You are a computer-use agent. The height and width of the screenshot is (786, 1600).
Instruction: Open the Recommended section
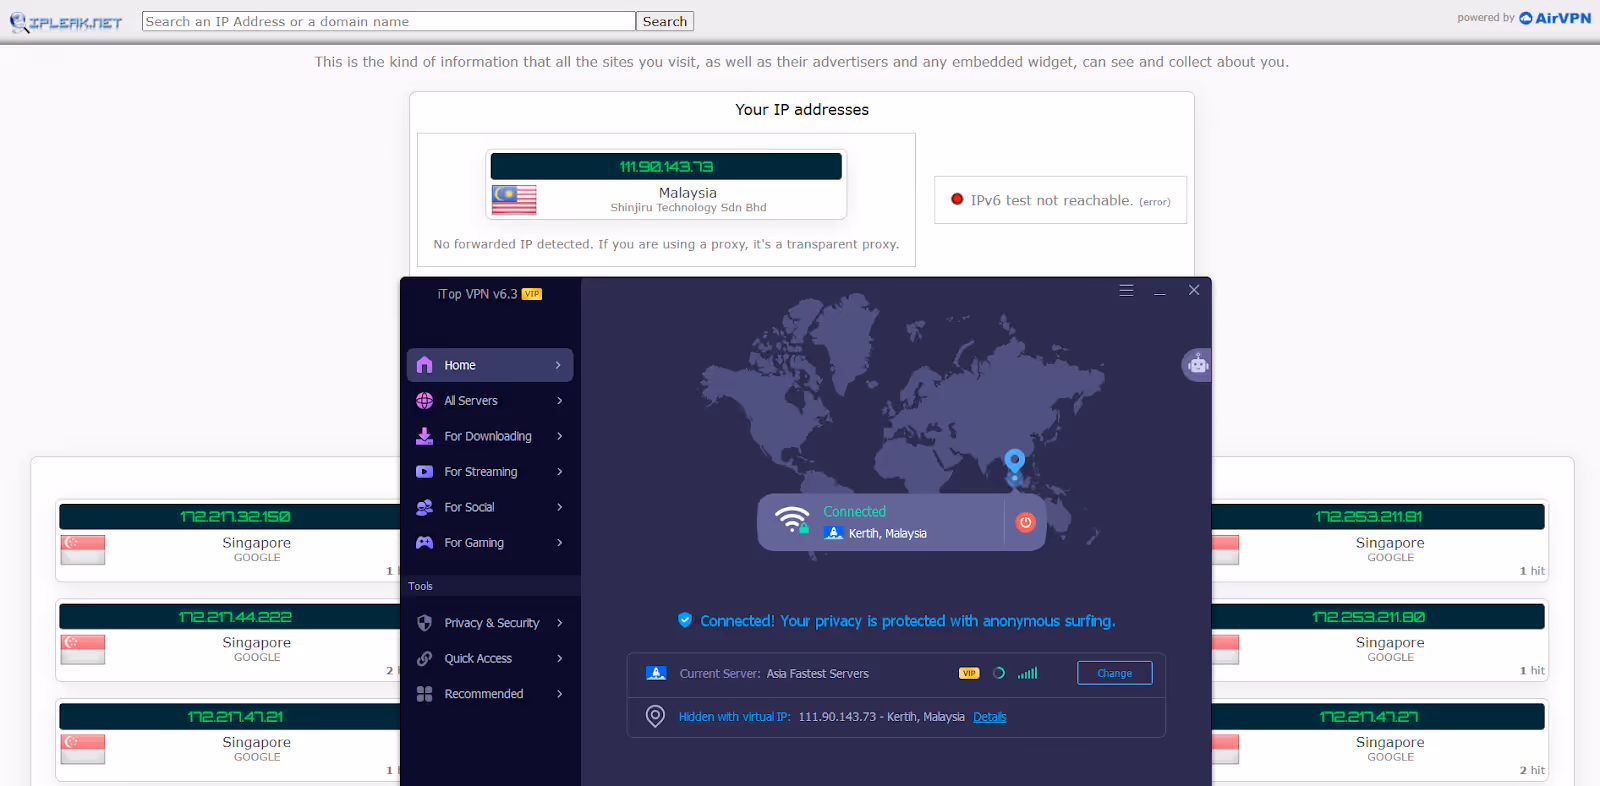tap(490, 694)
